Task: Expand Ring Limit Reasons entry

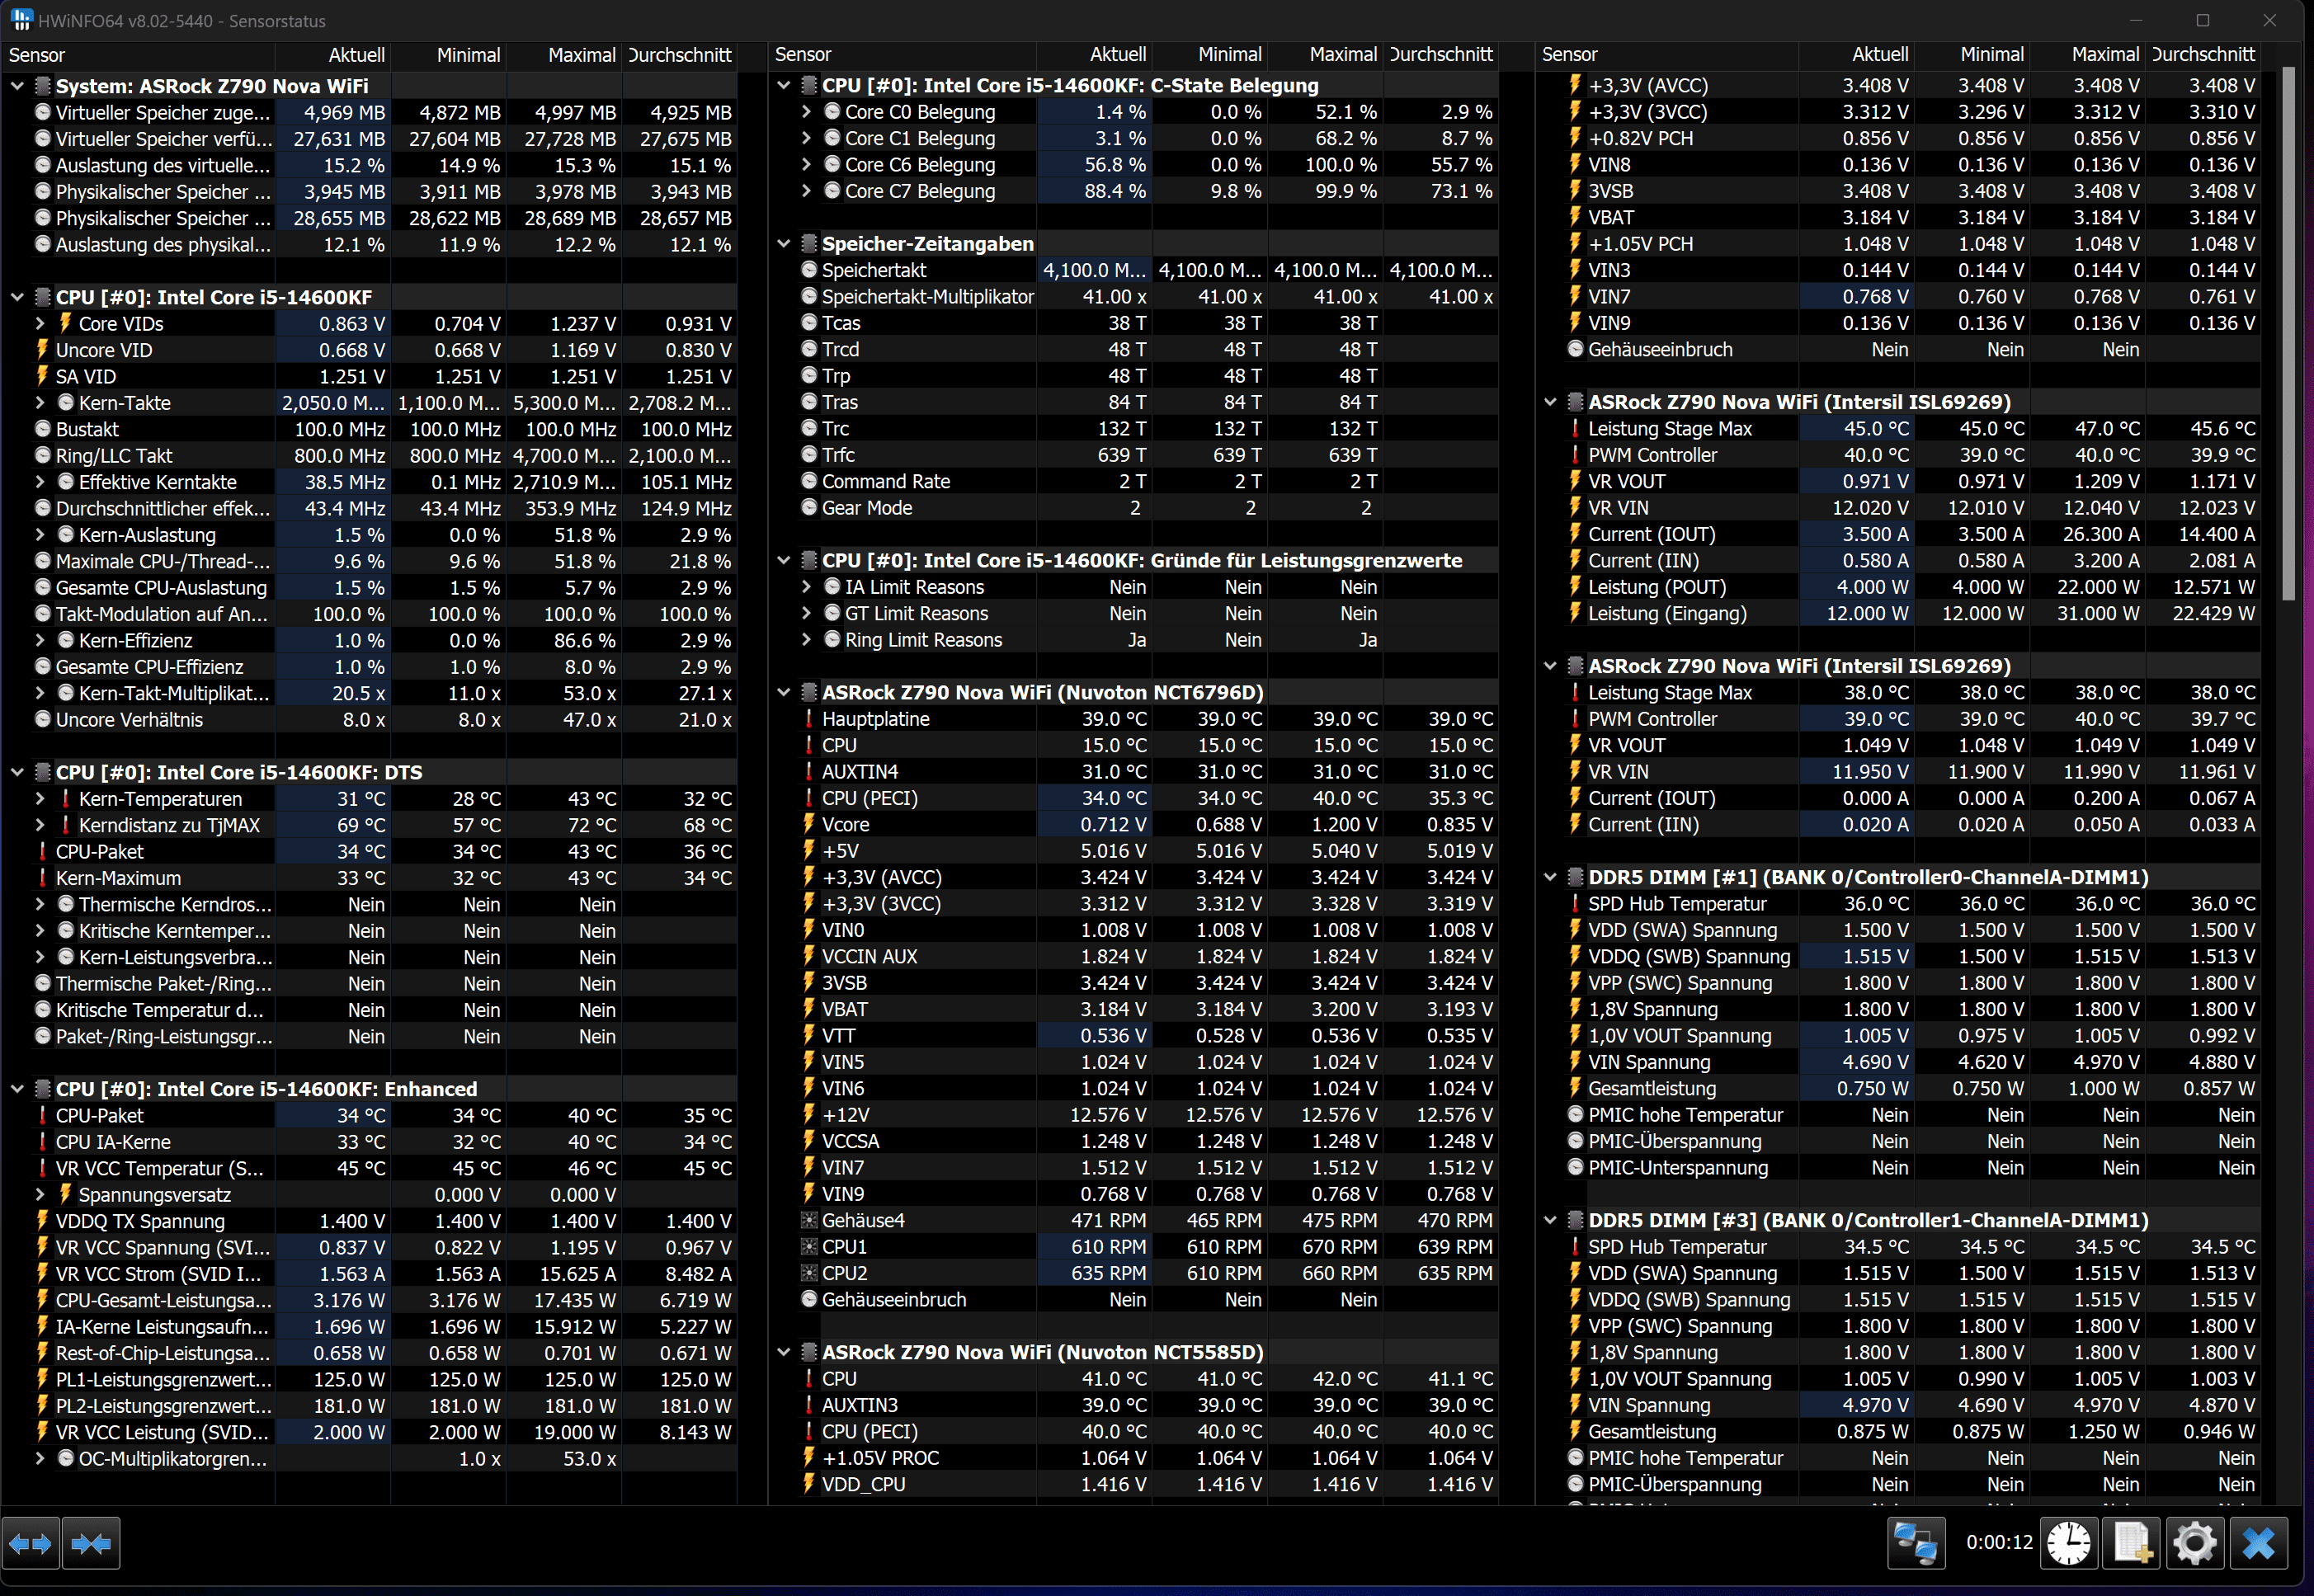Action: pos(807,640)
